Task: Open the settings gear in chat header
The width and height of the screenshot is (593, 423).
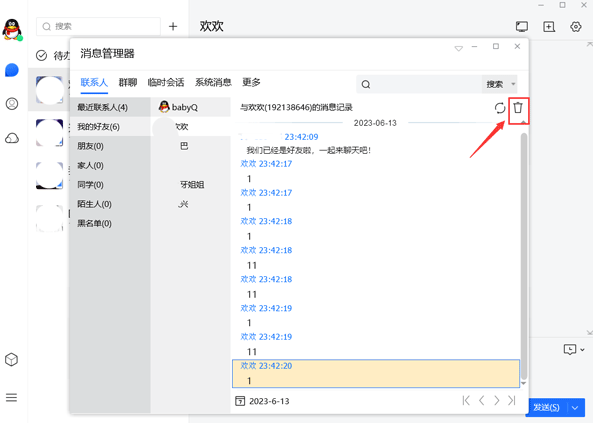Action: click(576, 26)
